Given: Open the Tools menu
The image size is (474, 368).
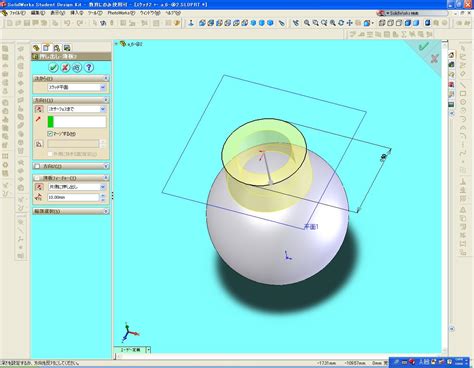Looking at the screenshot, I should (x=95, y=13).
